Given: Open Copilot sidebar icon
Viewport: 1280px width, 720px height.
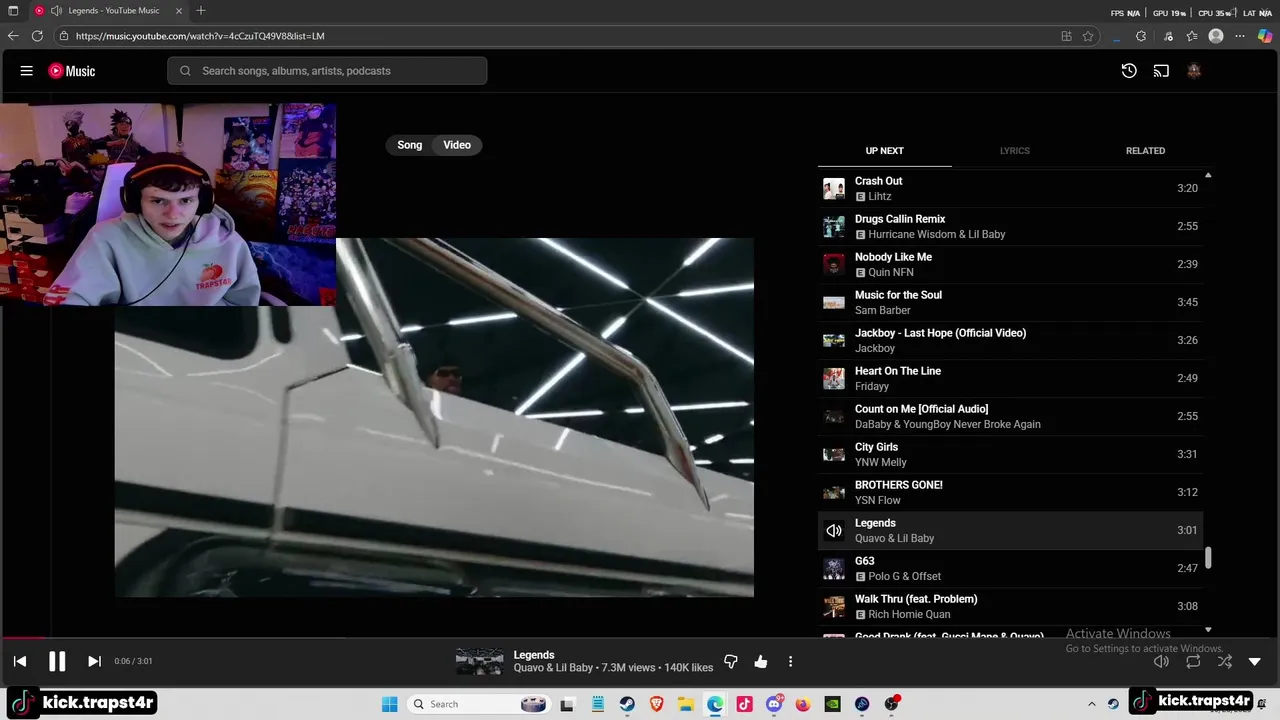Looking at the screenshot, I should point(1265,36).
